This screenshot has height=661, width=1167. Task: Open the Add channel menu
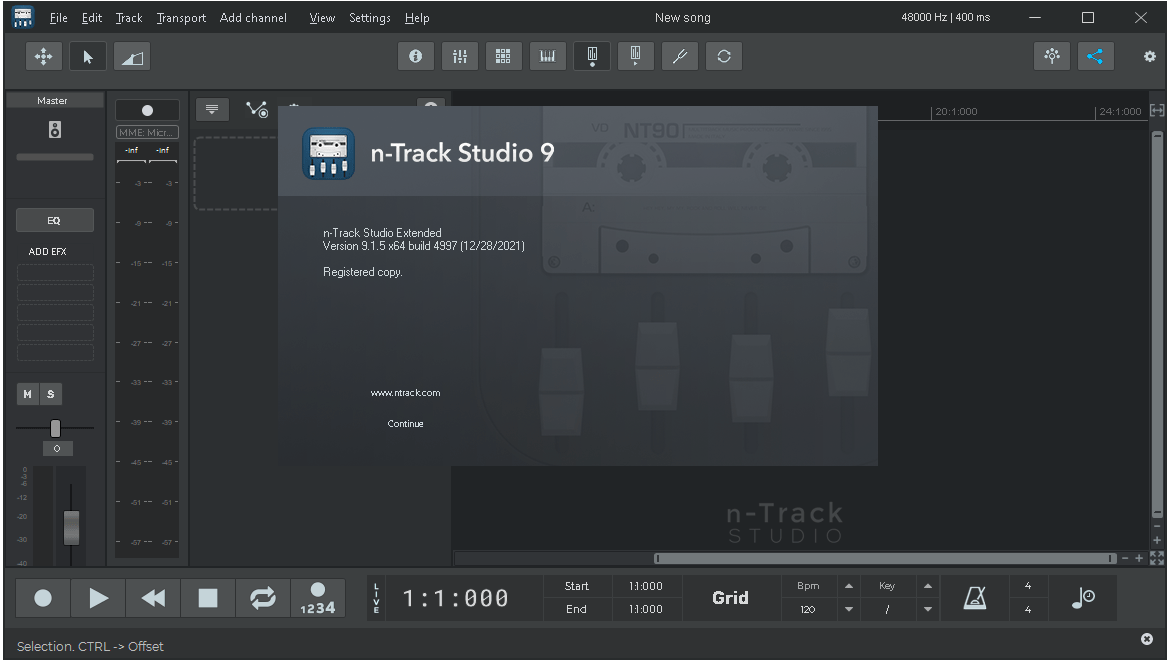coord(253,18)
